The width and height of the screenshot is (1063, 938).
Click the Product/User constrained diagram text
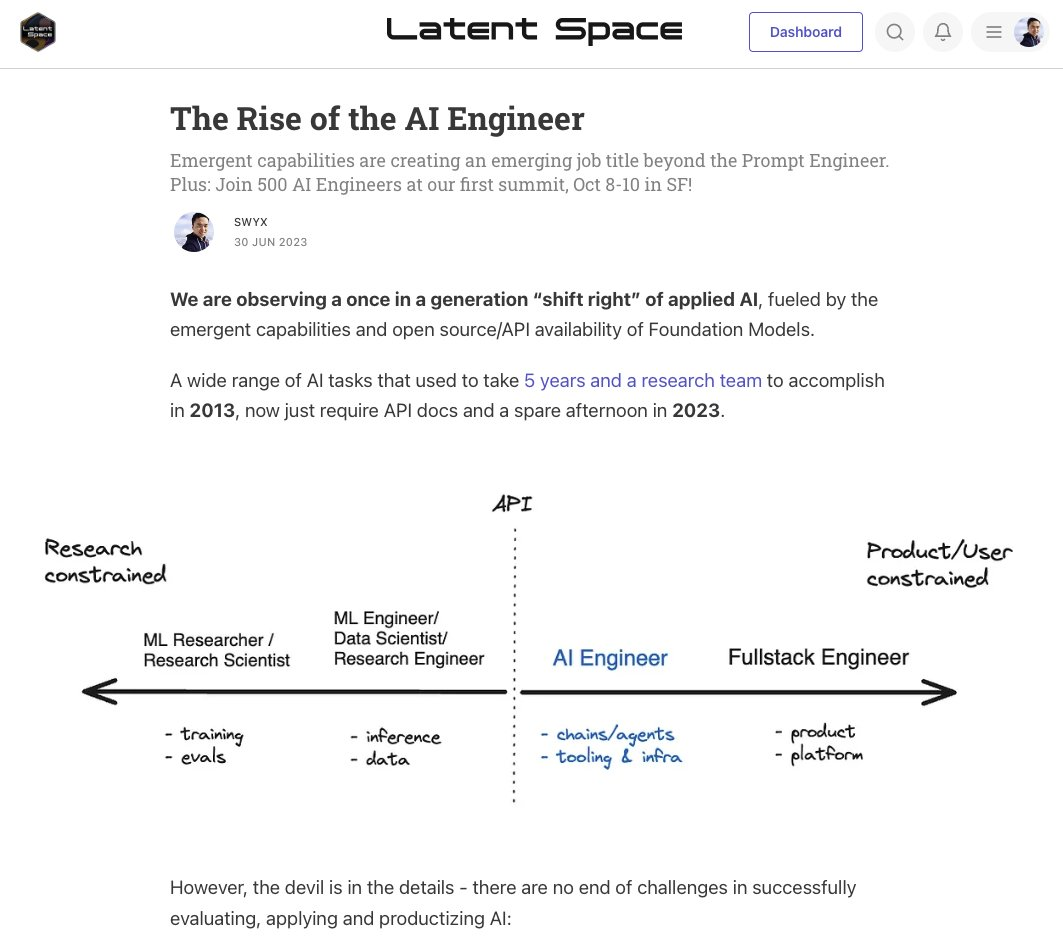pyautogui.click(x=939, y=564)
